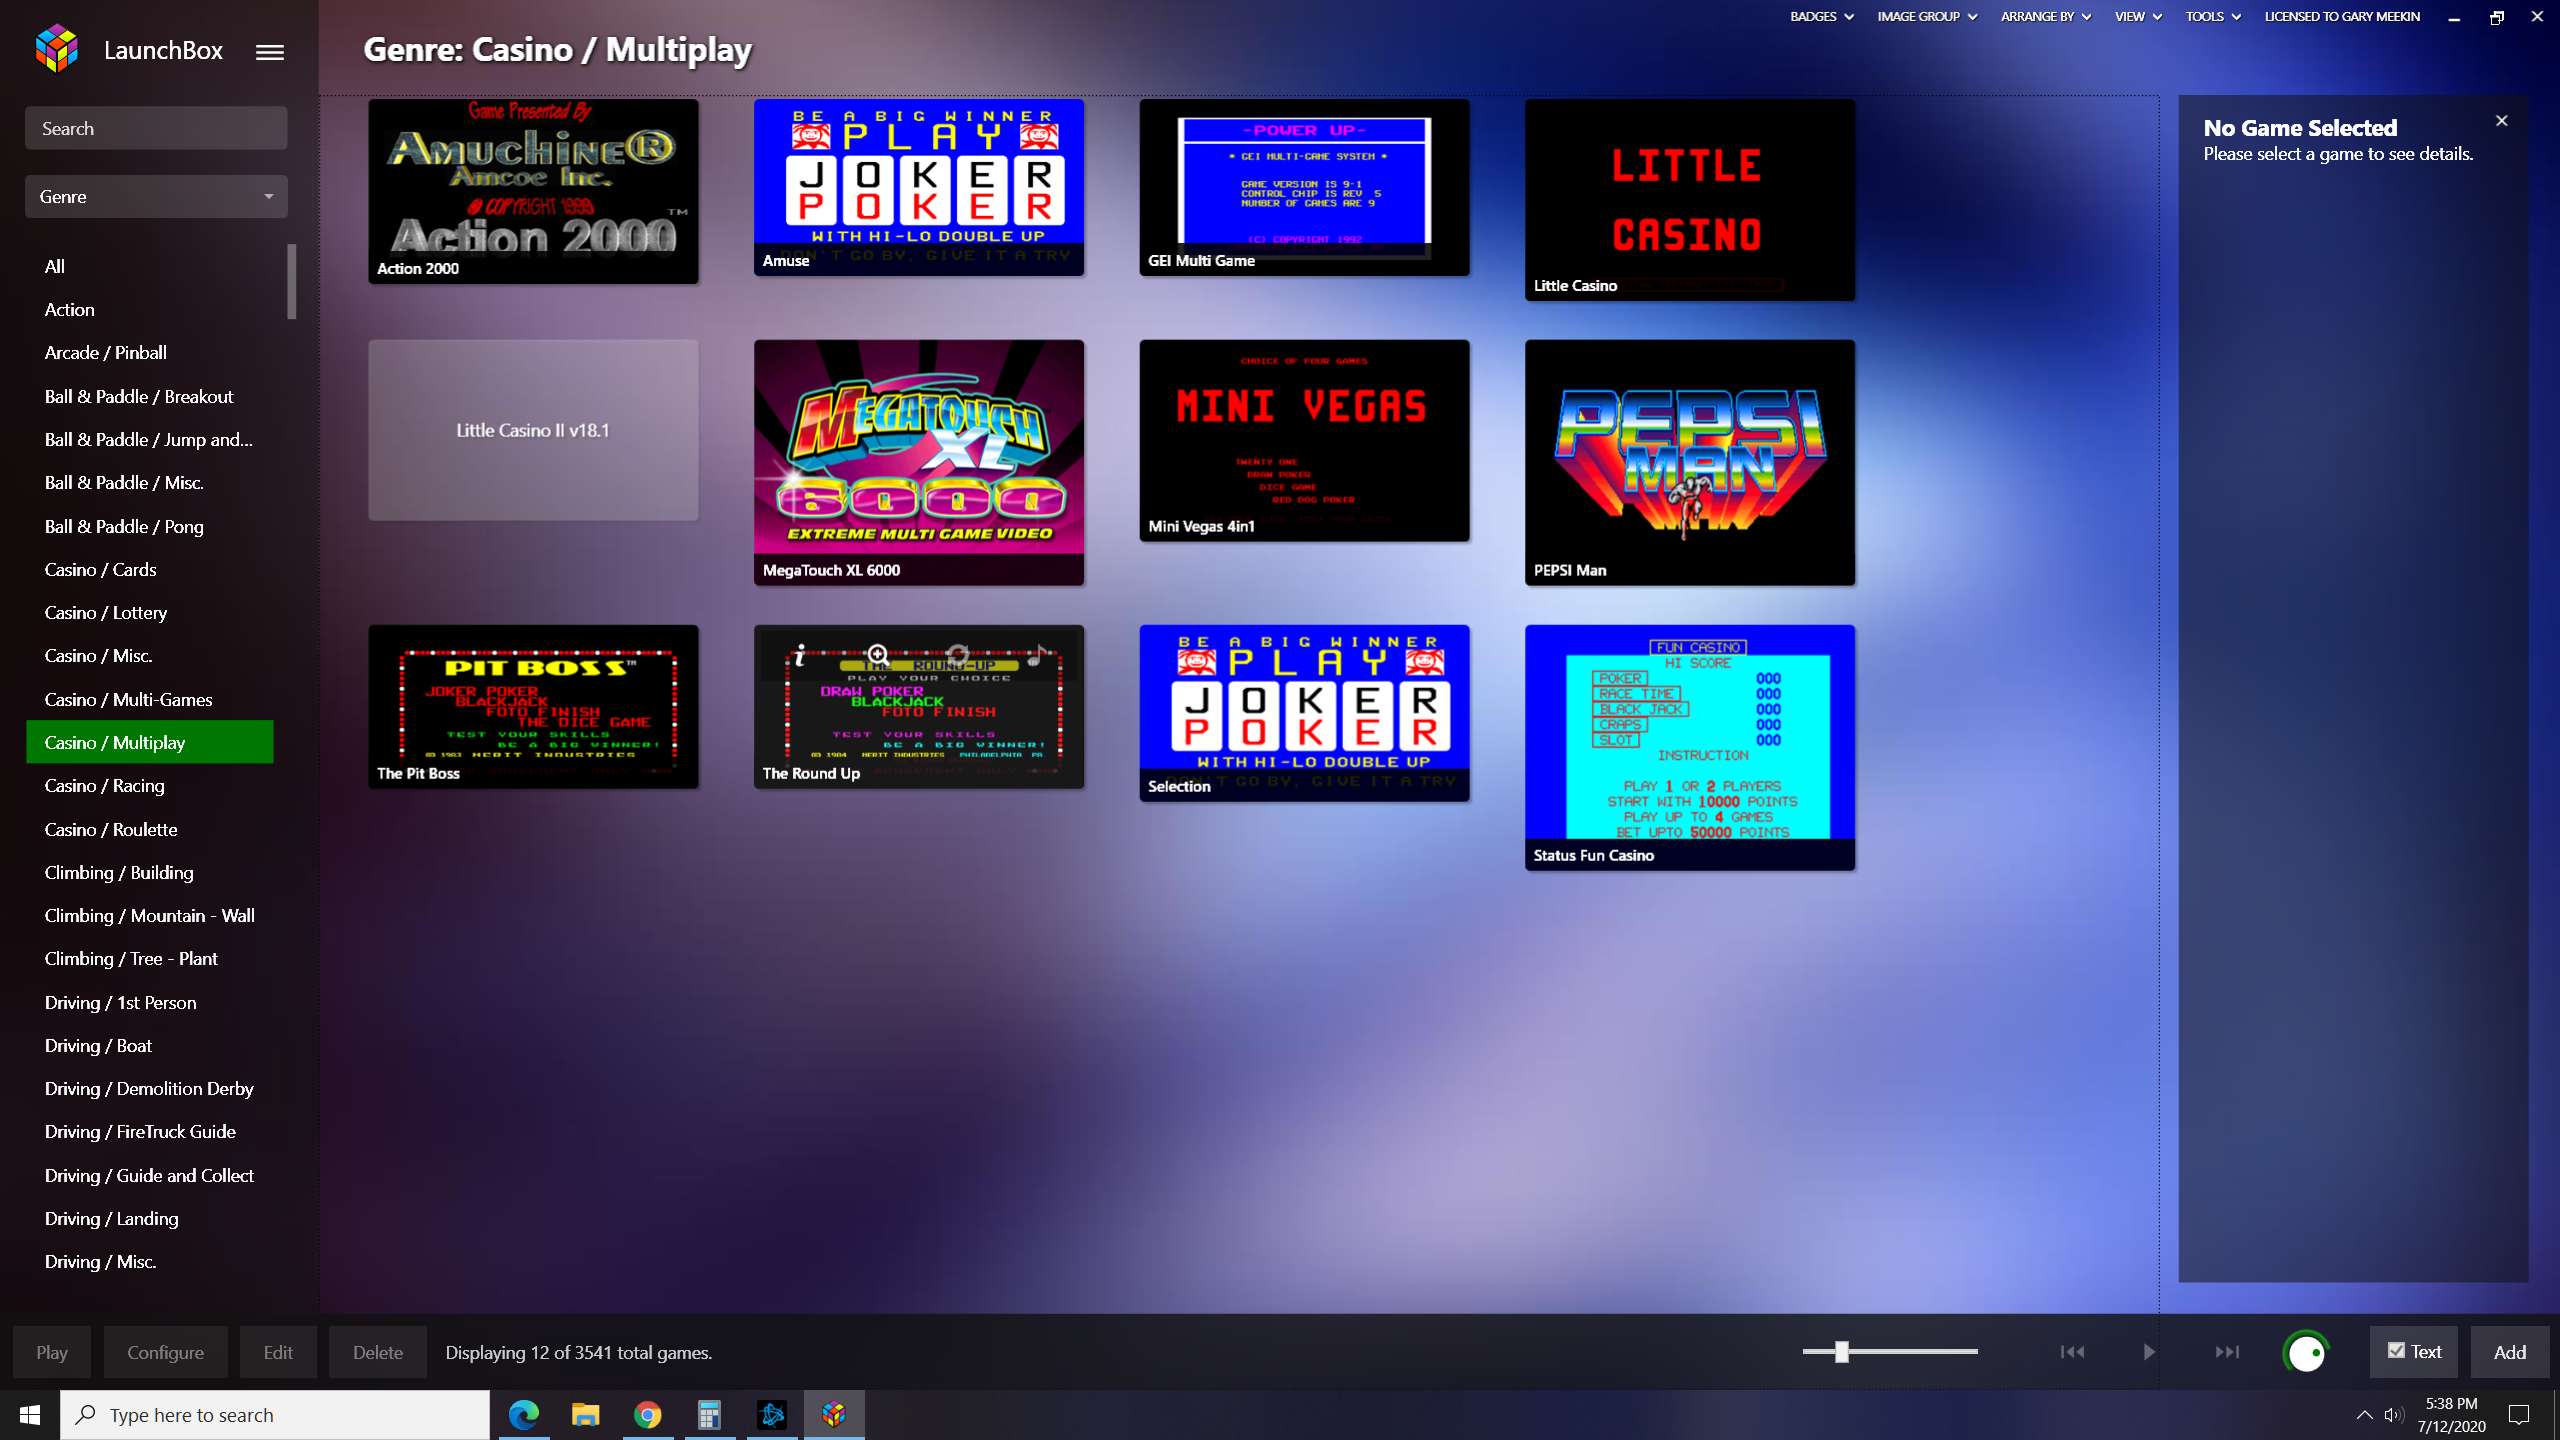
Task: Select The Pit Boss thumbnail
Action: [533, 706]
